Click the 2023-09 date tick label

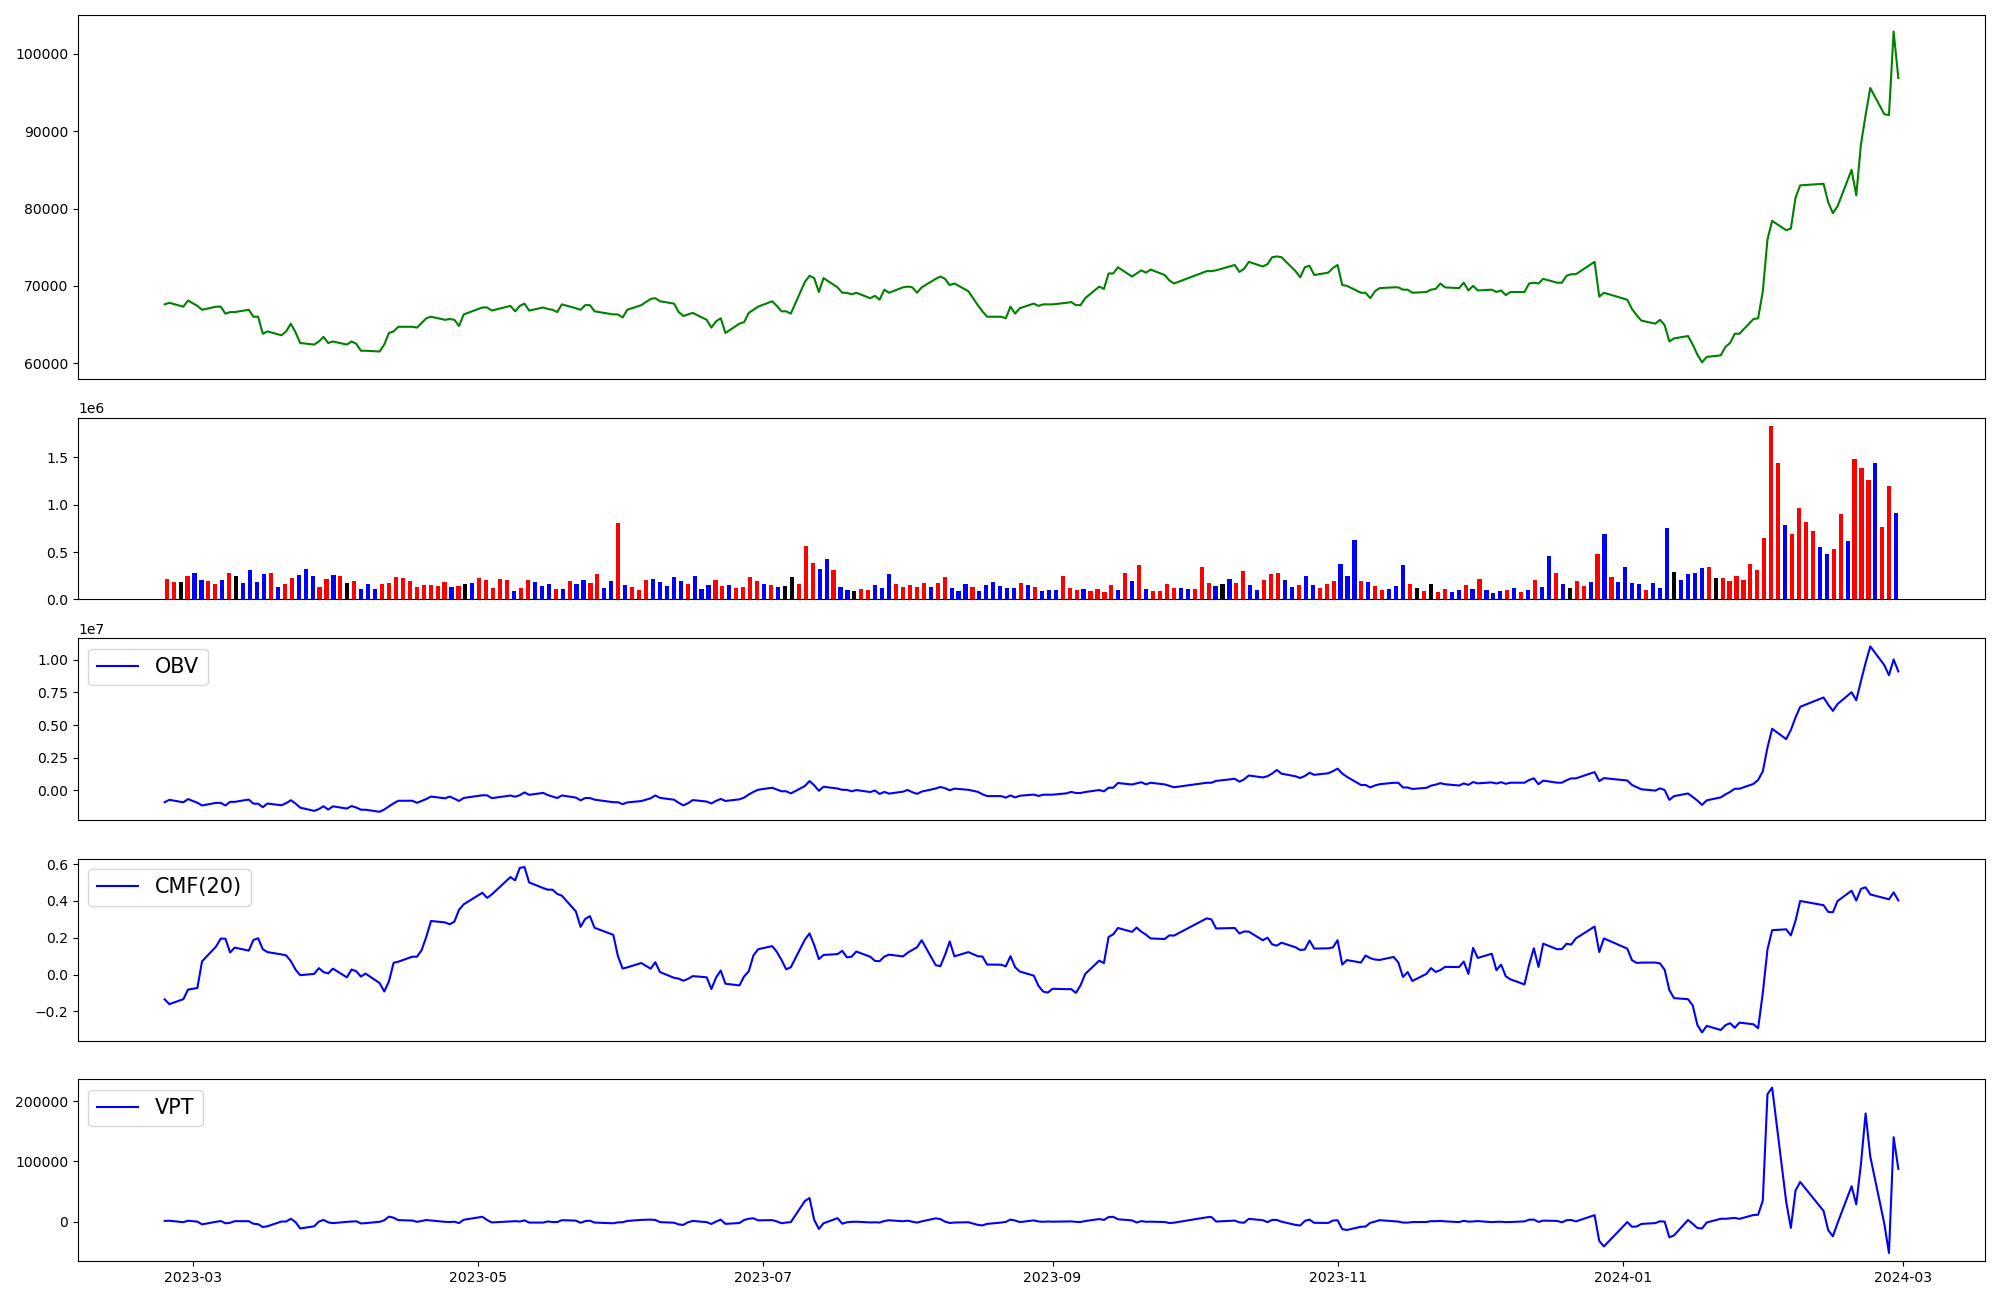pyautogui.click(x=1052, y=1277)
